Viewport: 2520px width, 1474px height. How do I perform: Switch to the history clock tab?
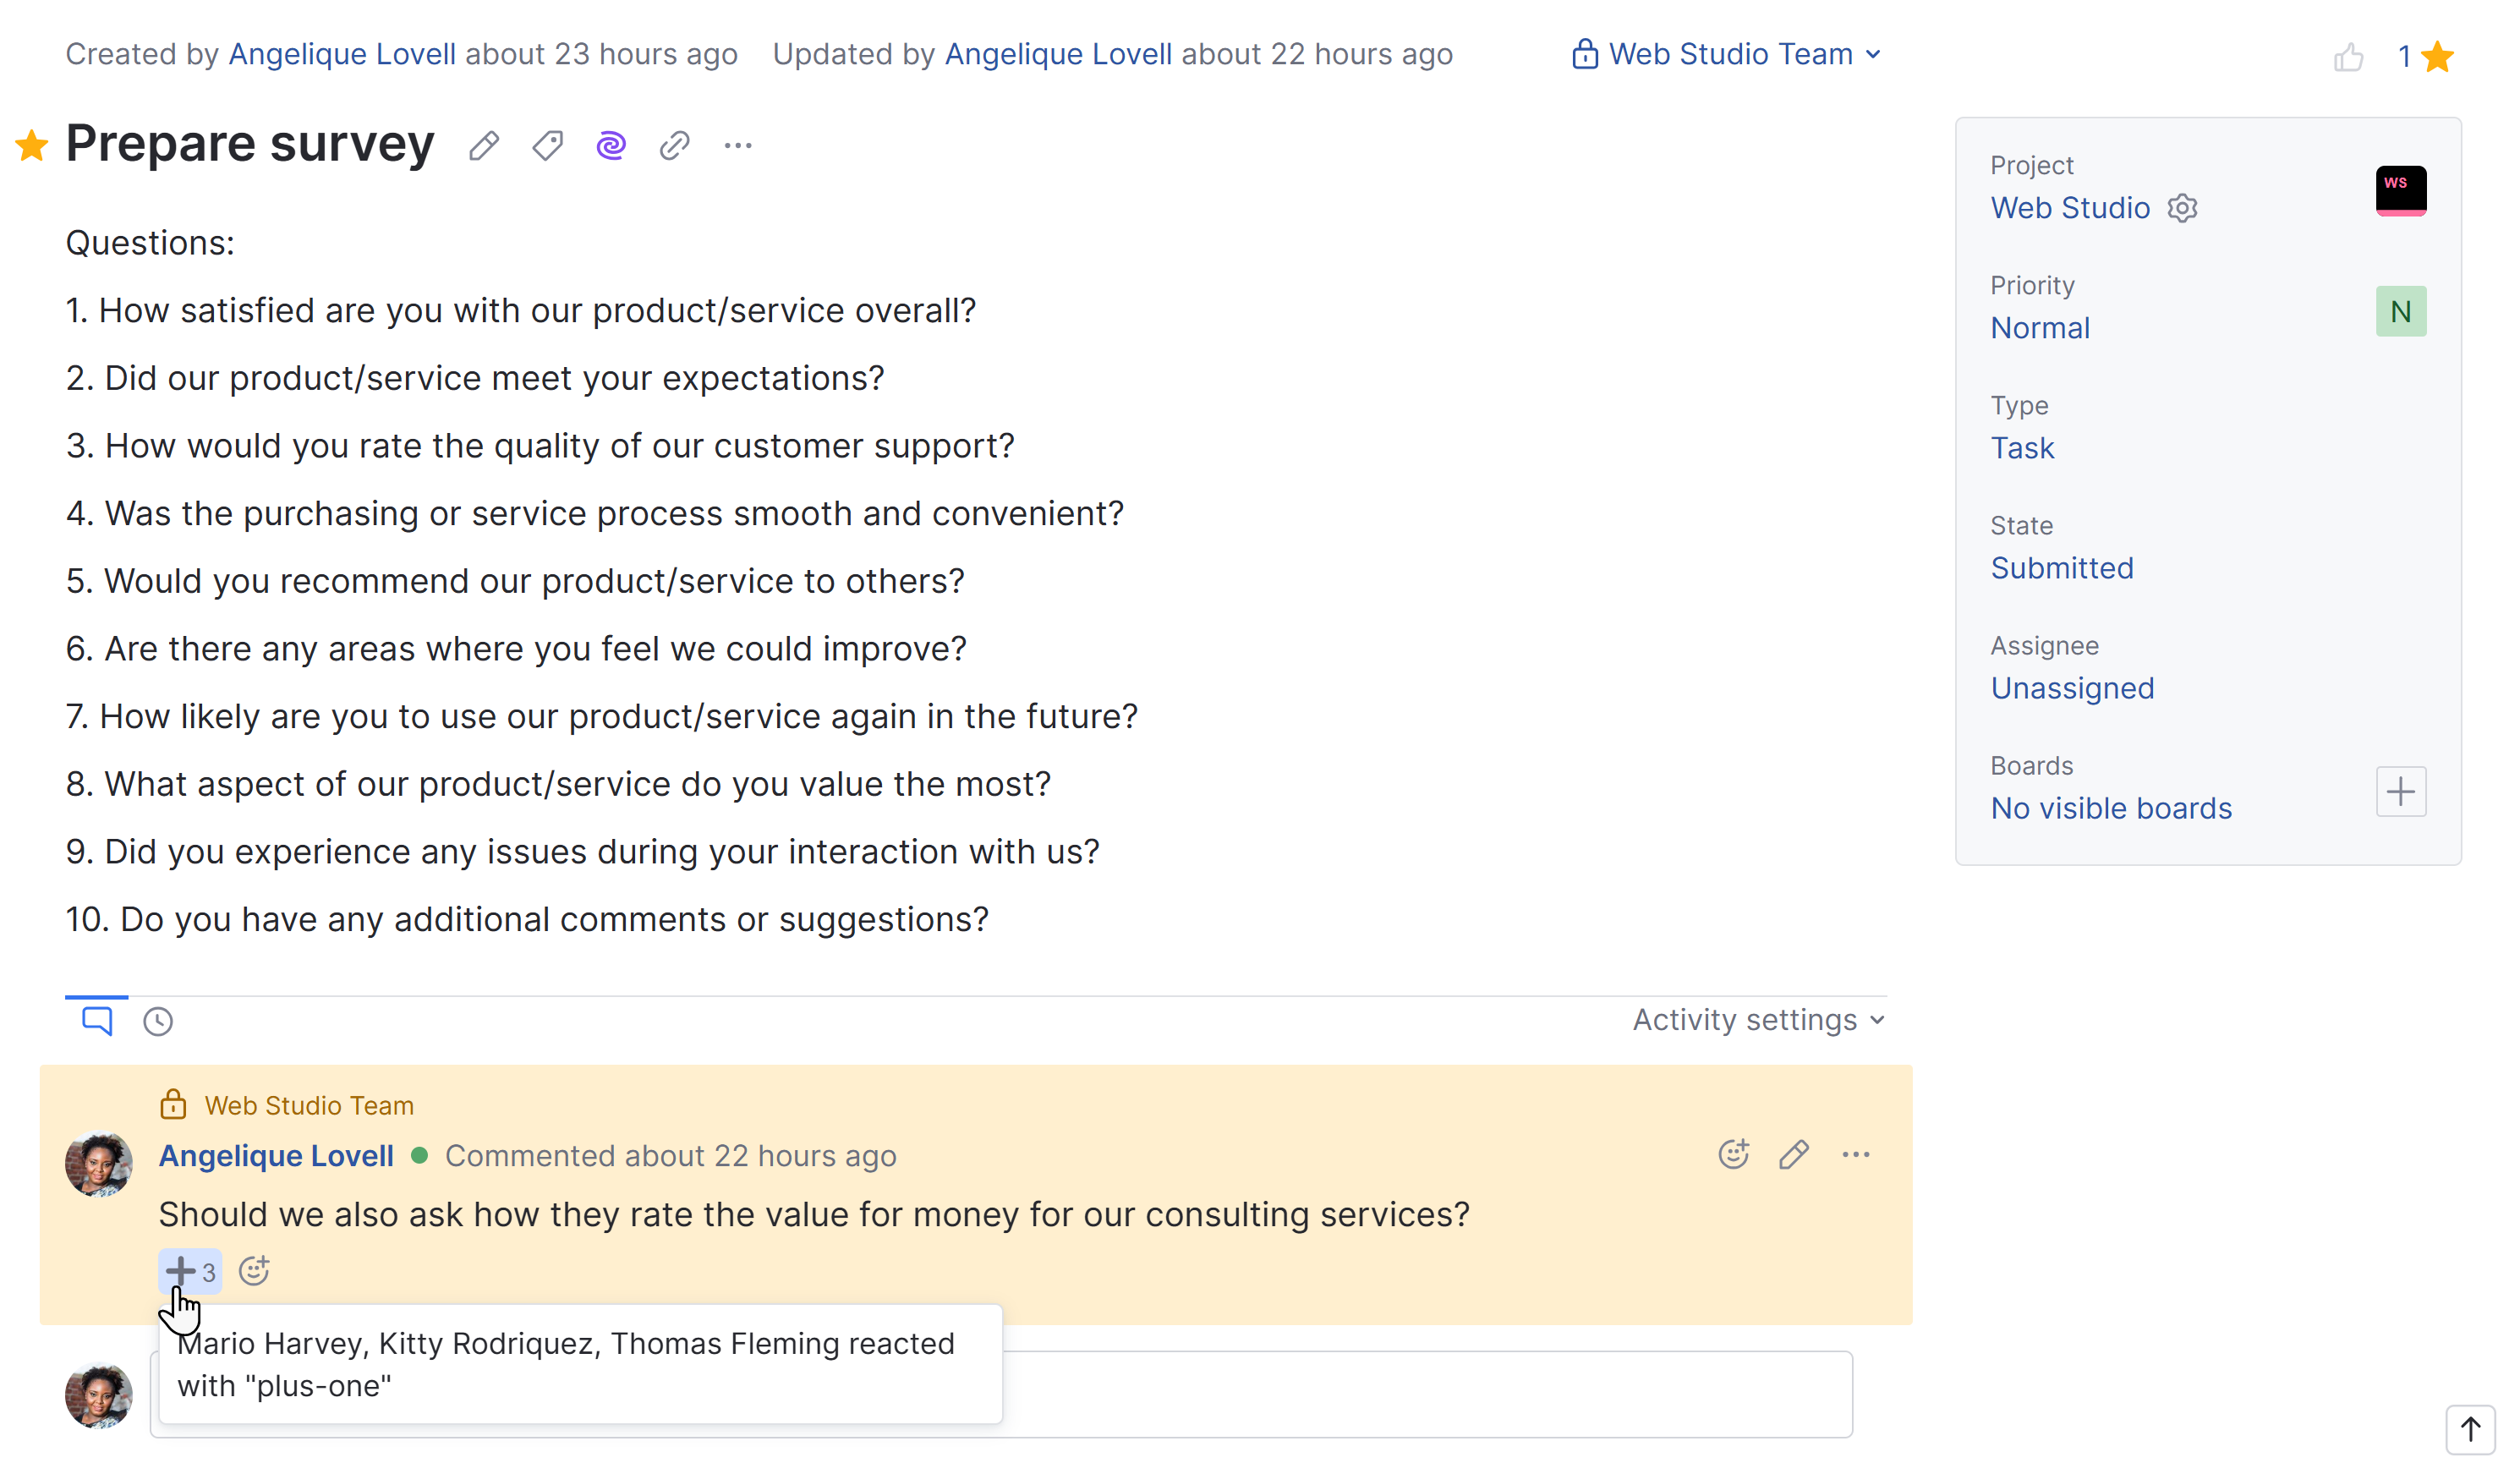click(158, 1021)
